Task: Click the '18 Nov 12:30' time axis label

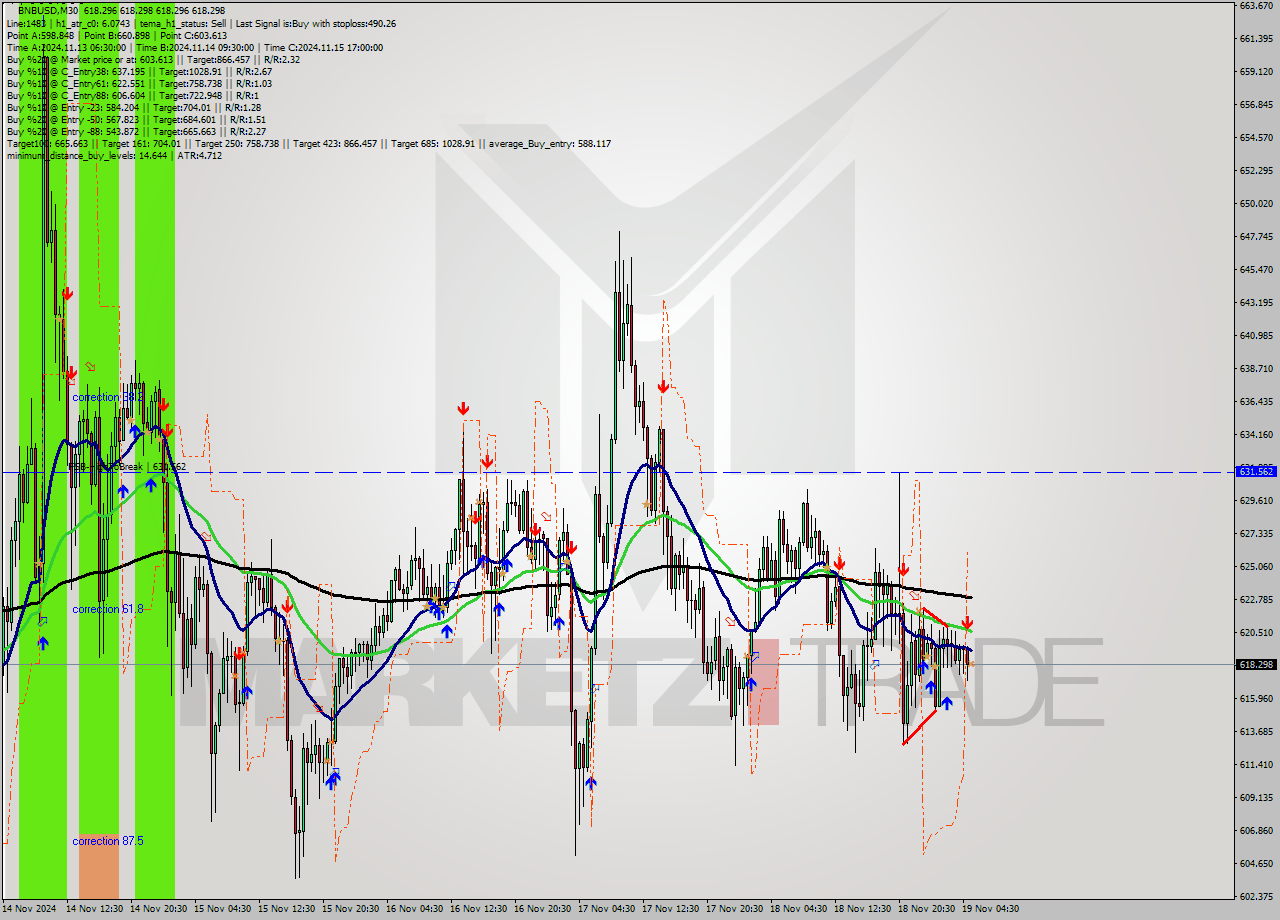Action: click(862, 909)
